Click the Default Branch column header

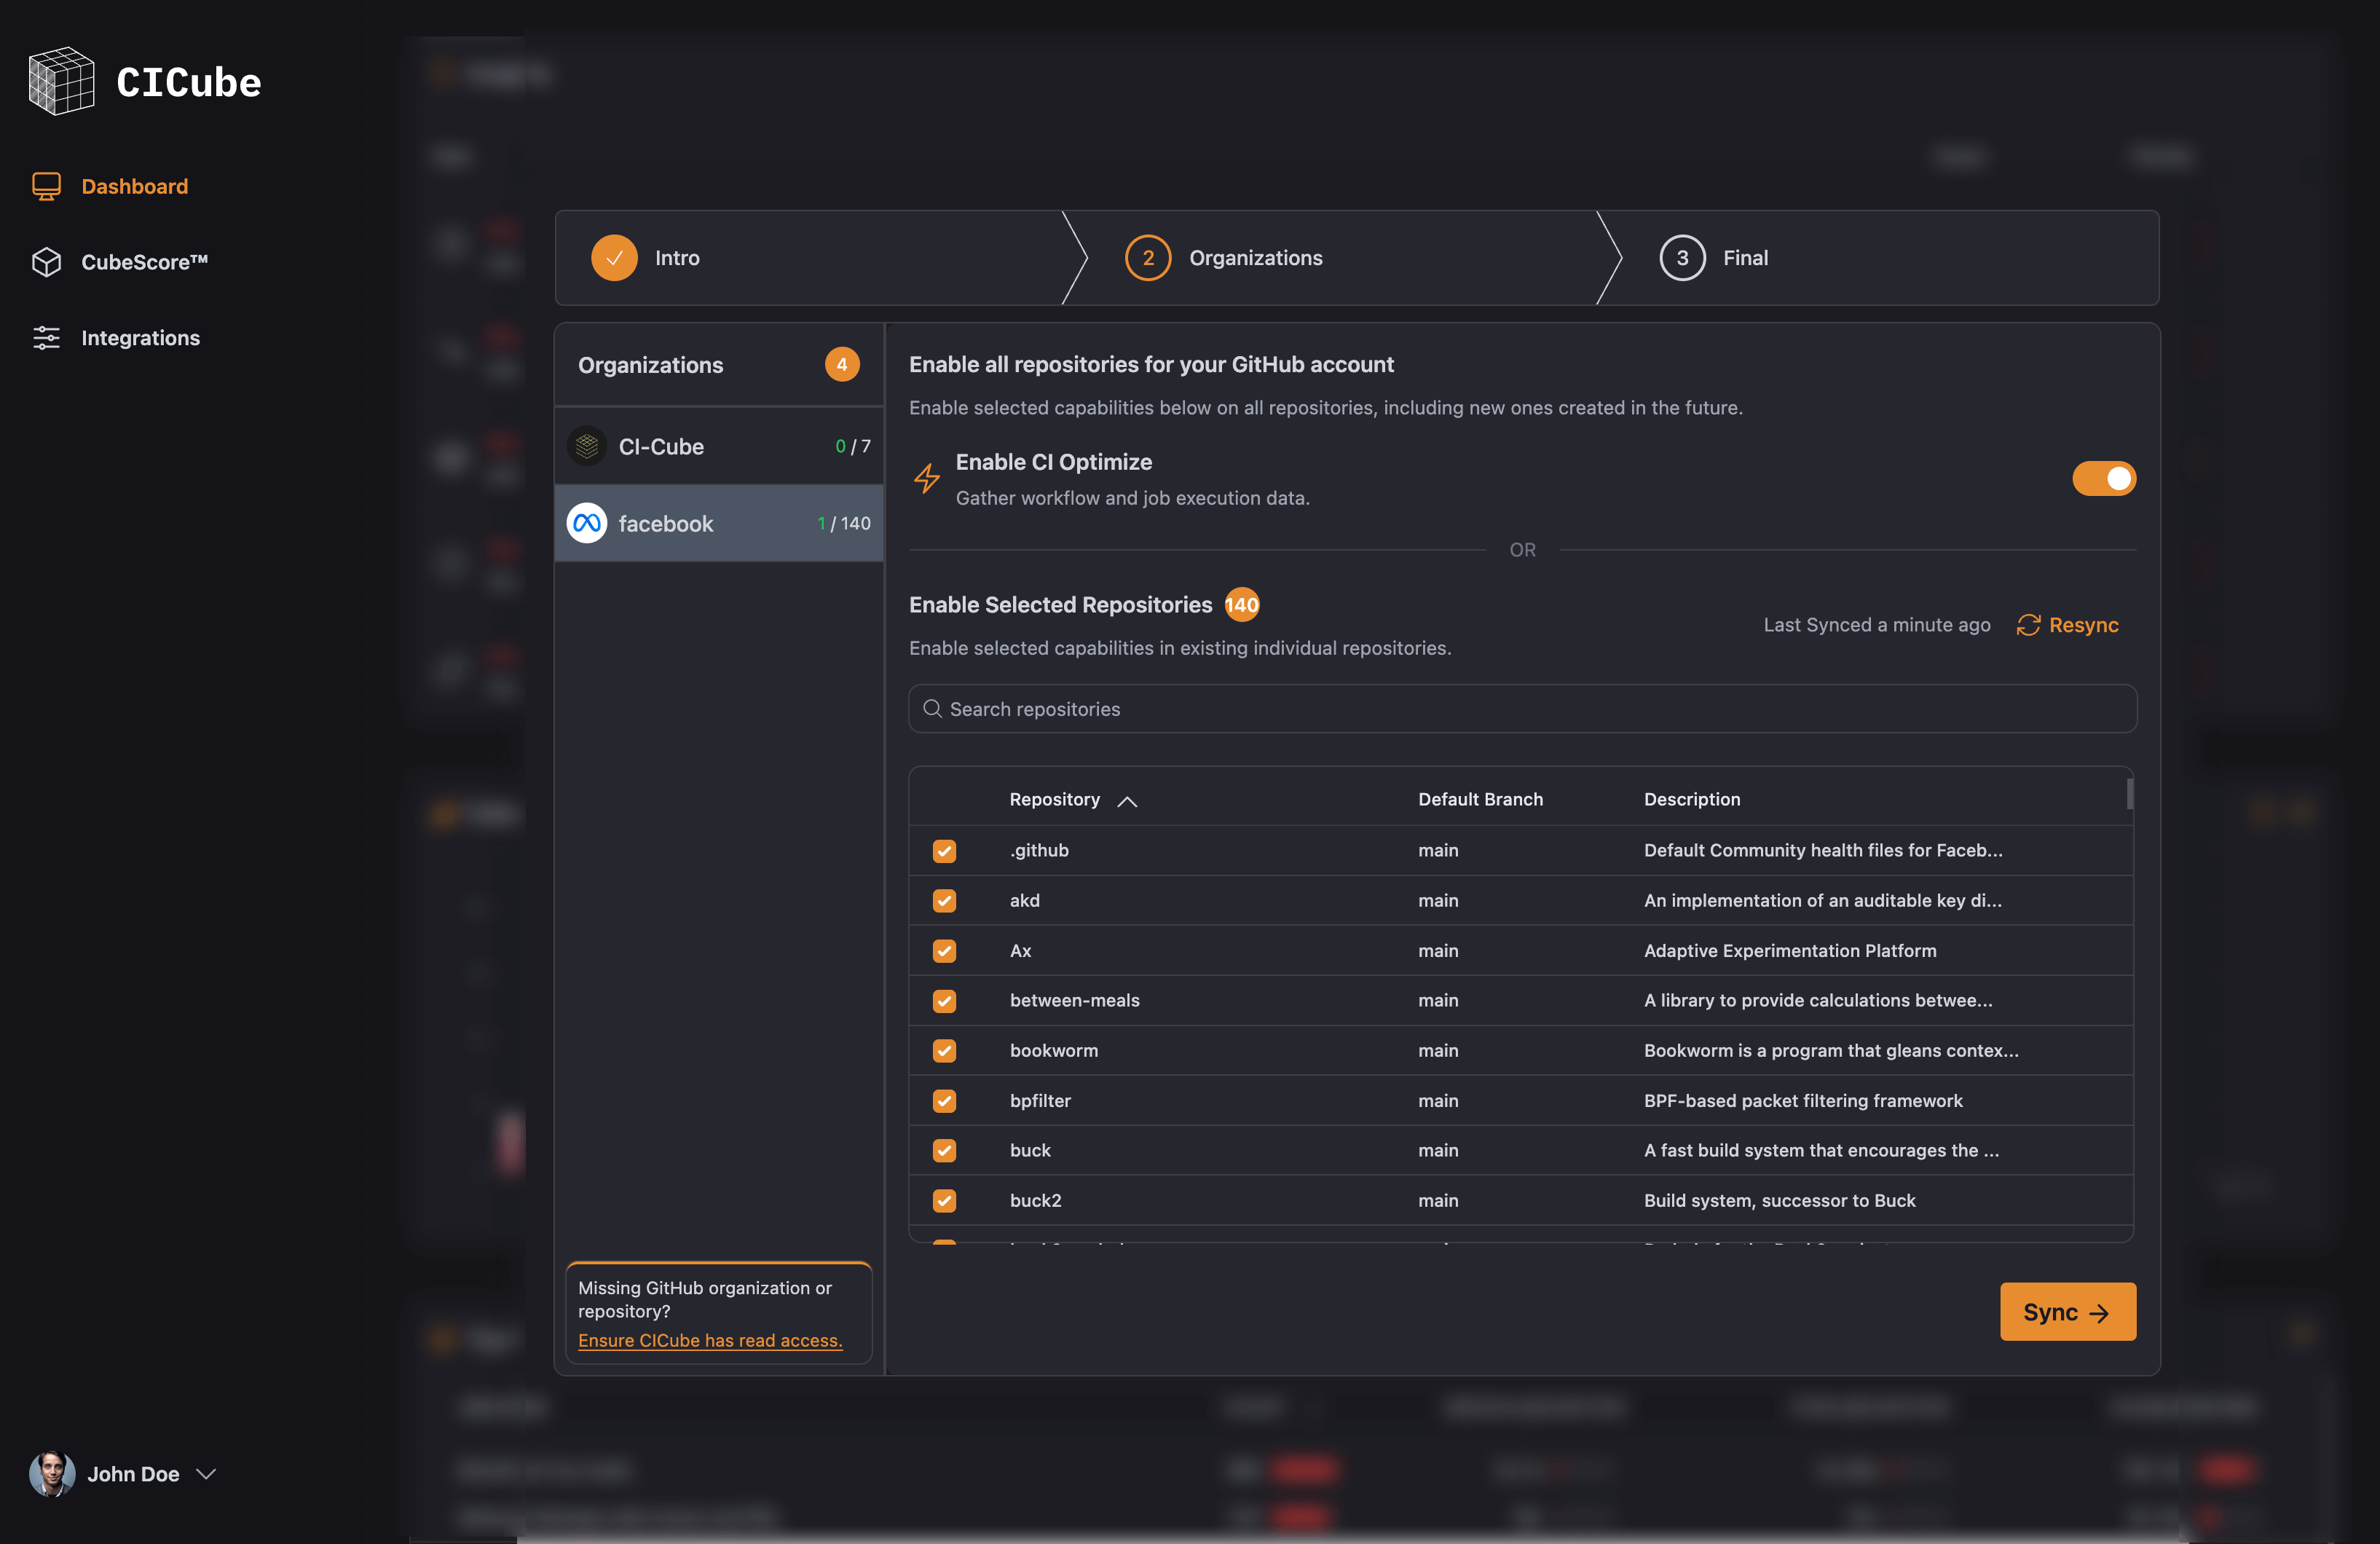coord(1480,799)
